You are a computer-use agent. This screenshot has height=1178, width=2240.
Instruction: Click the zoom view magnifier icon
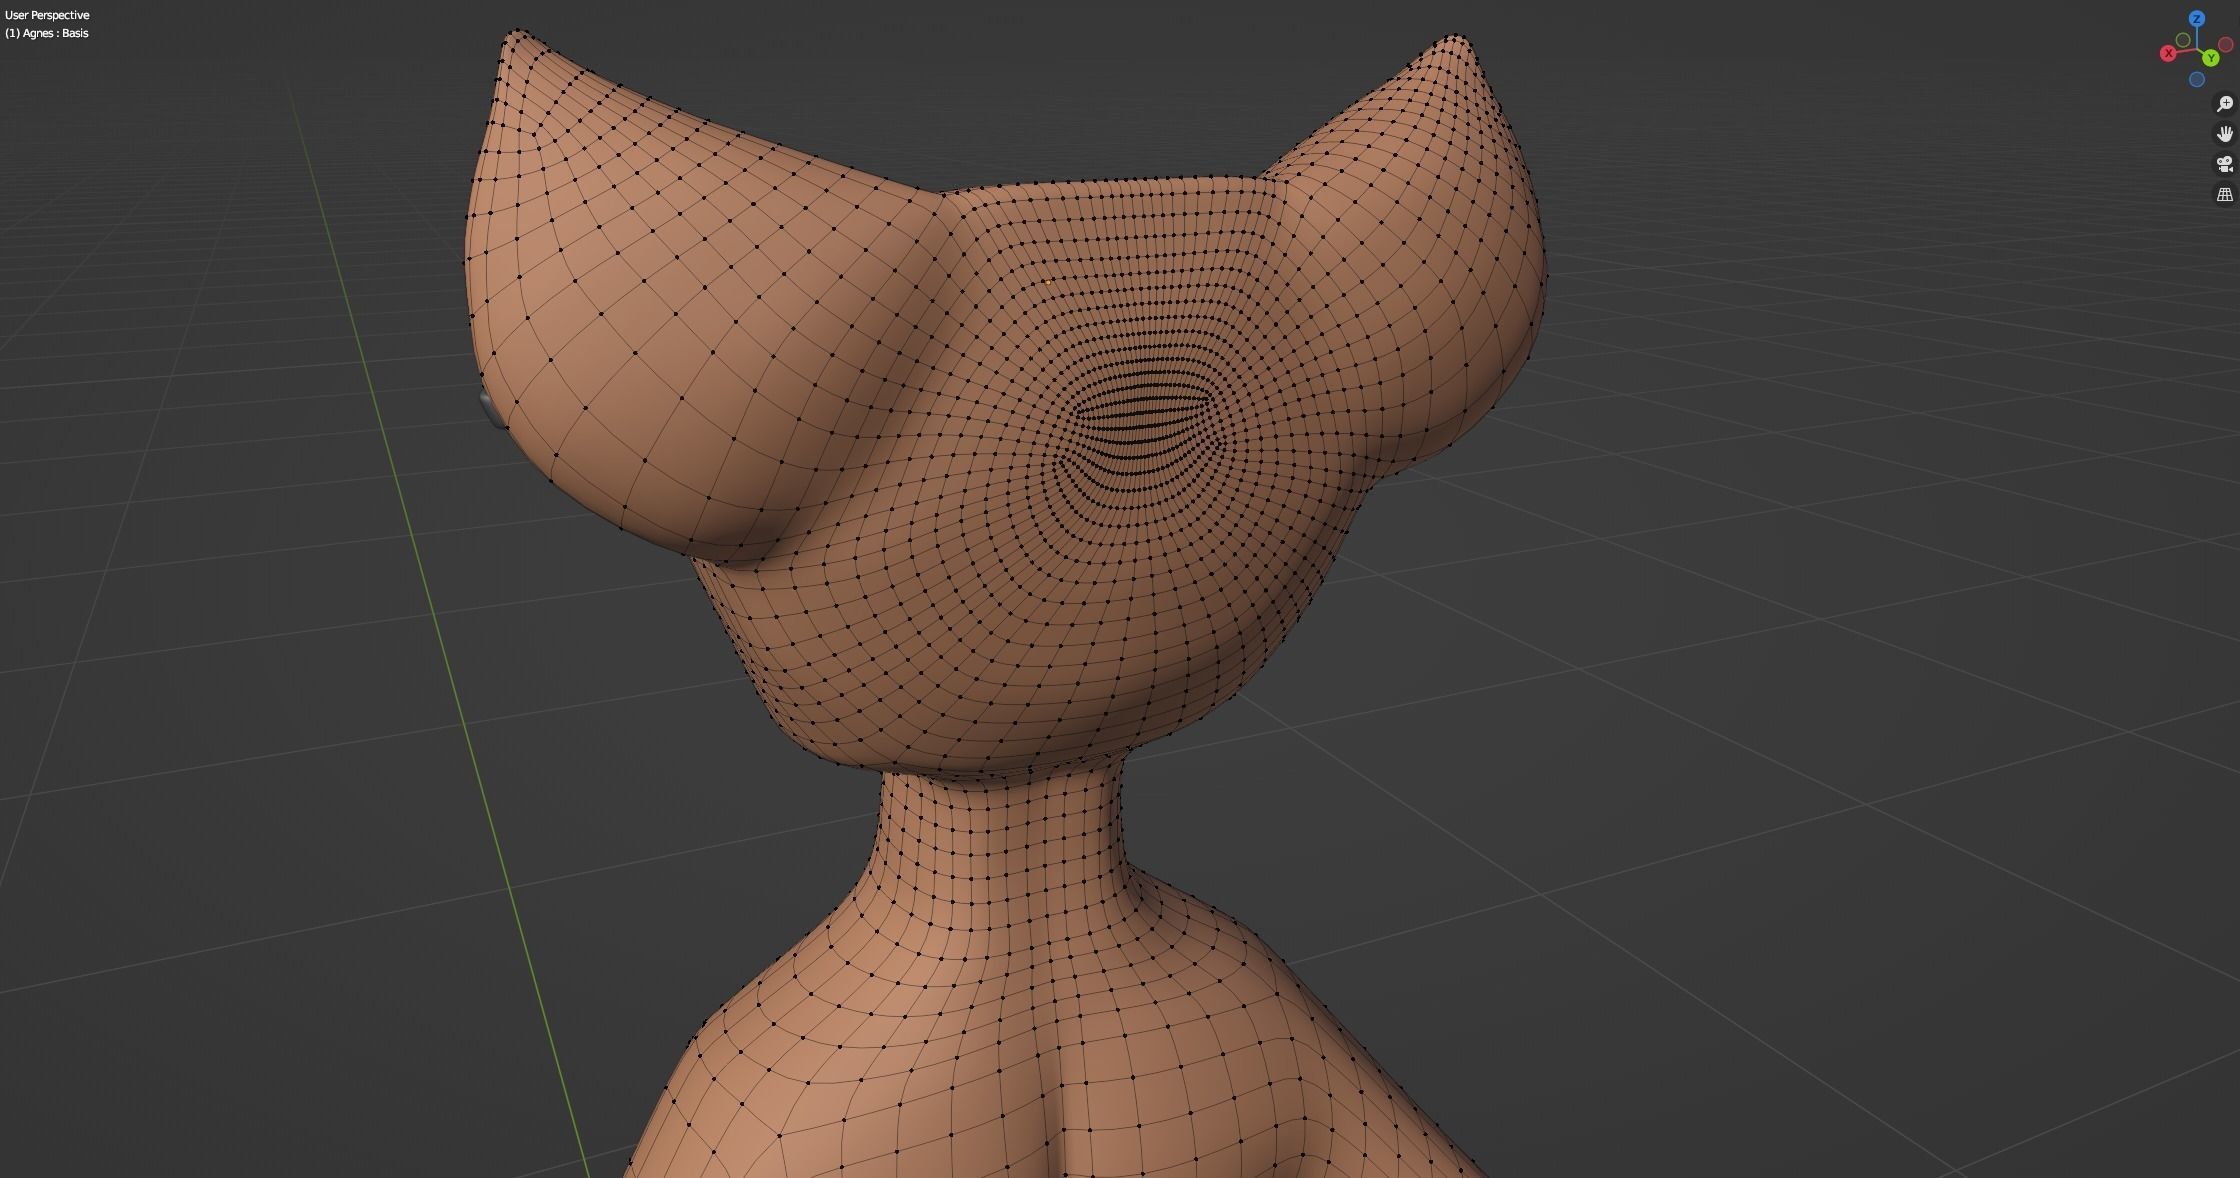[2224, 104]
